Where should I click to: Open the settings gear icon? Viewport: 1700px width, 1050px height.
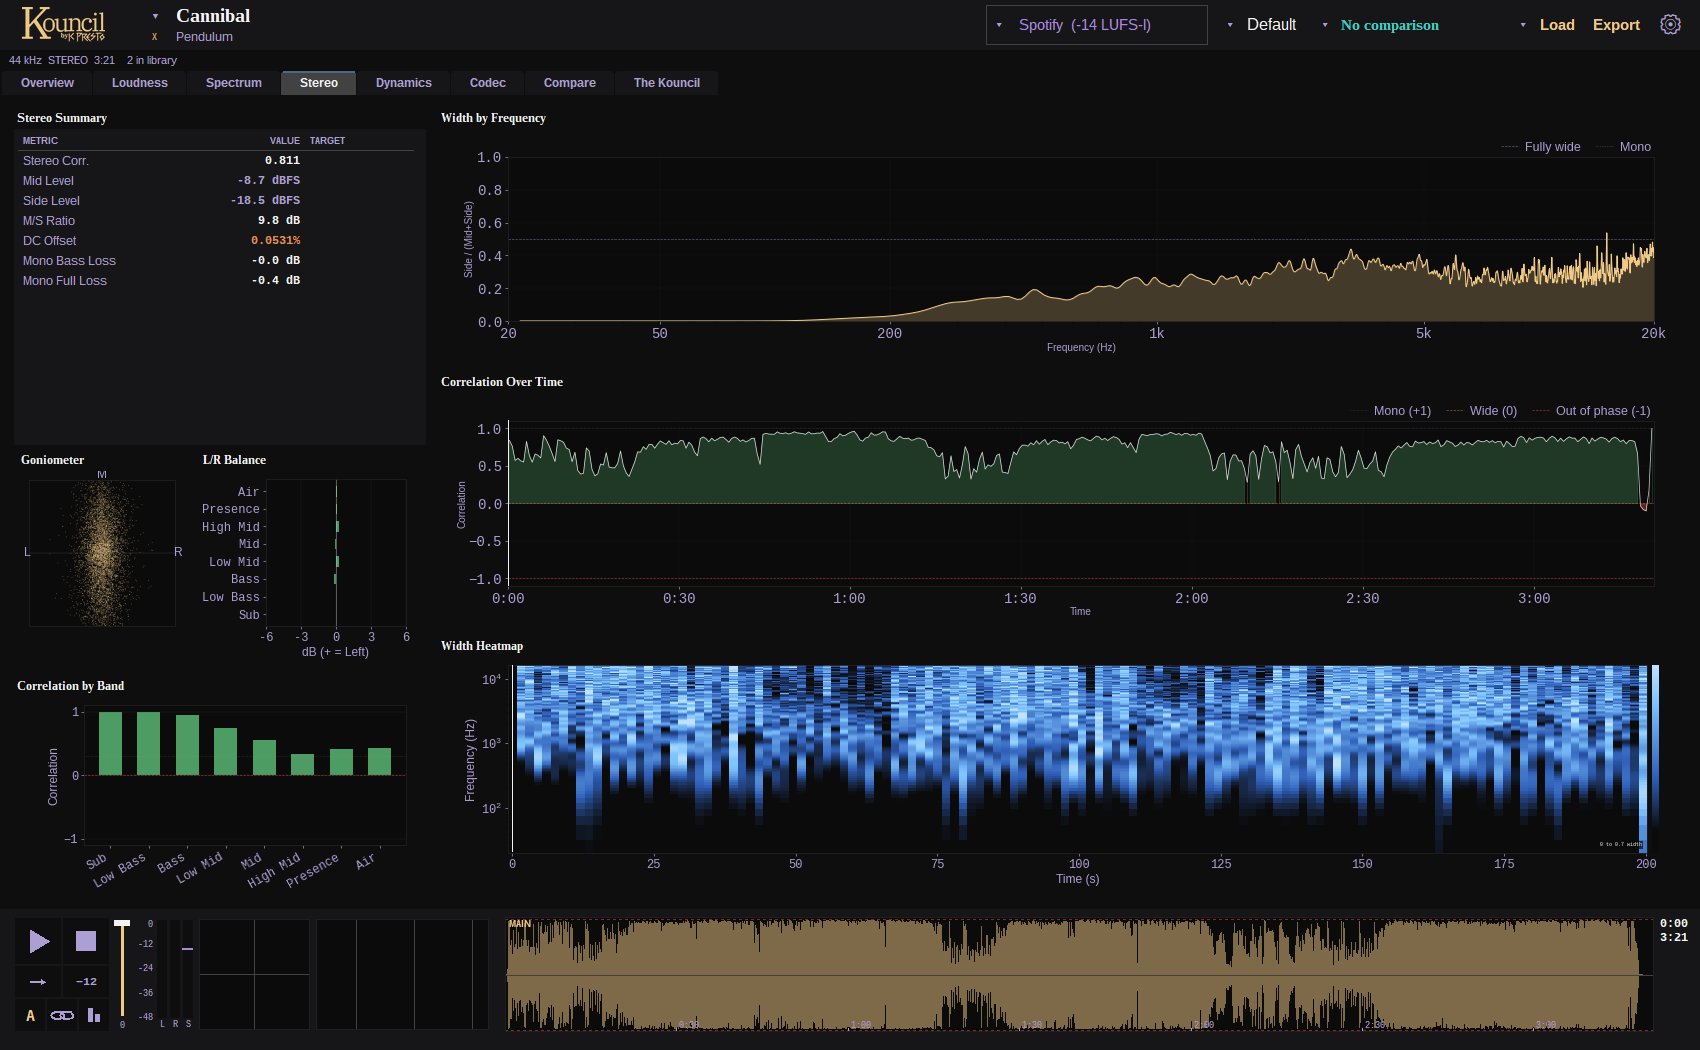1670,25
